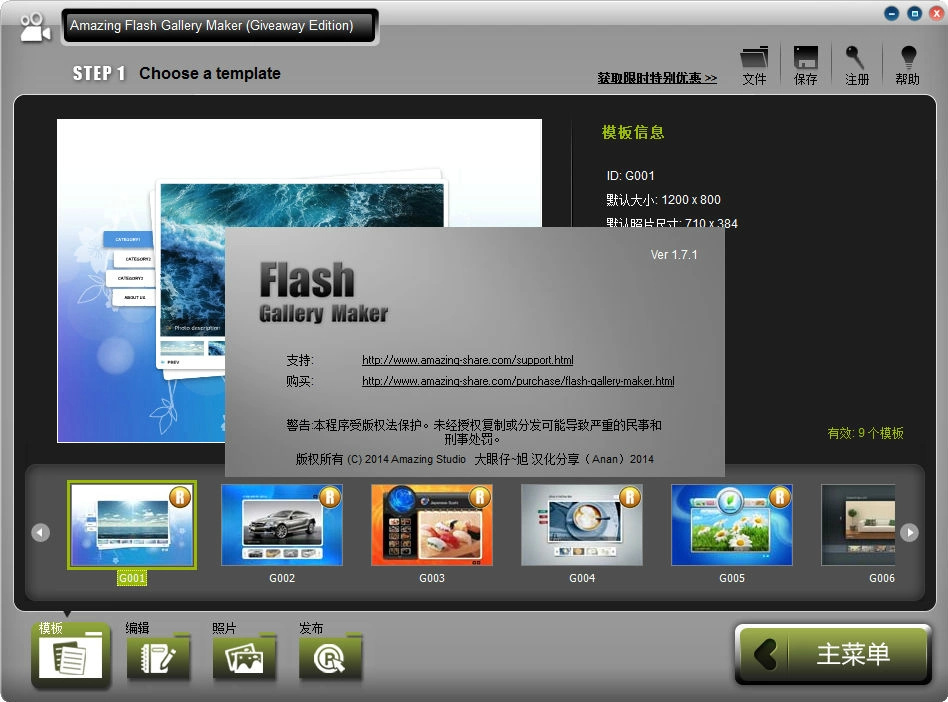948x702 pixels.
Task: Show next templates with right arrow button
Action: point(909,532)
